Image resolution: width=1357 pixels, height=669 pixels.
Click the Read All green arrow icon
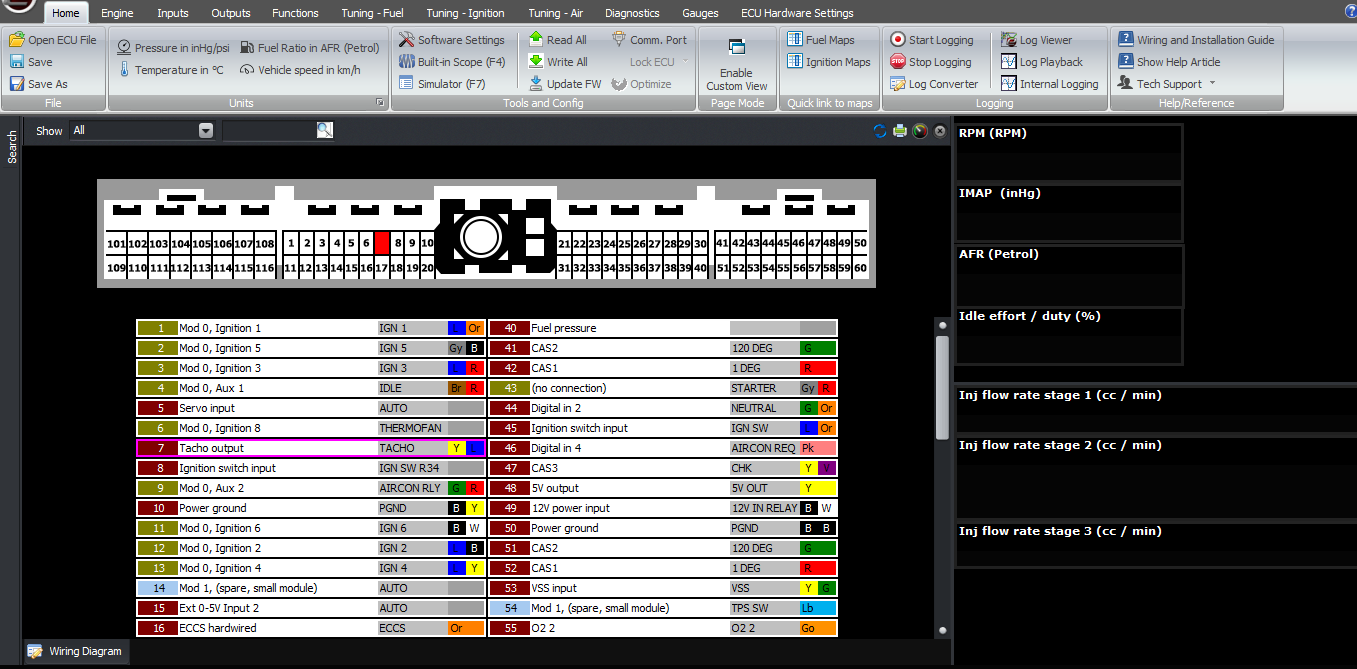click(536, 40)
